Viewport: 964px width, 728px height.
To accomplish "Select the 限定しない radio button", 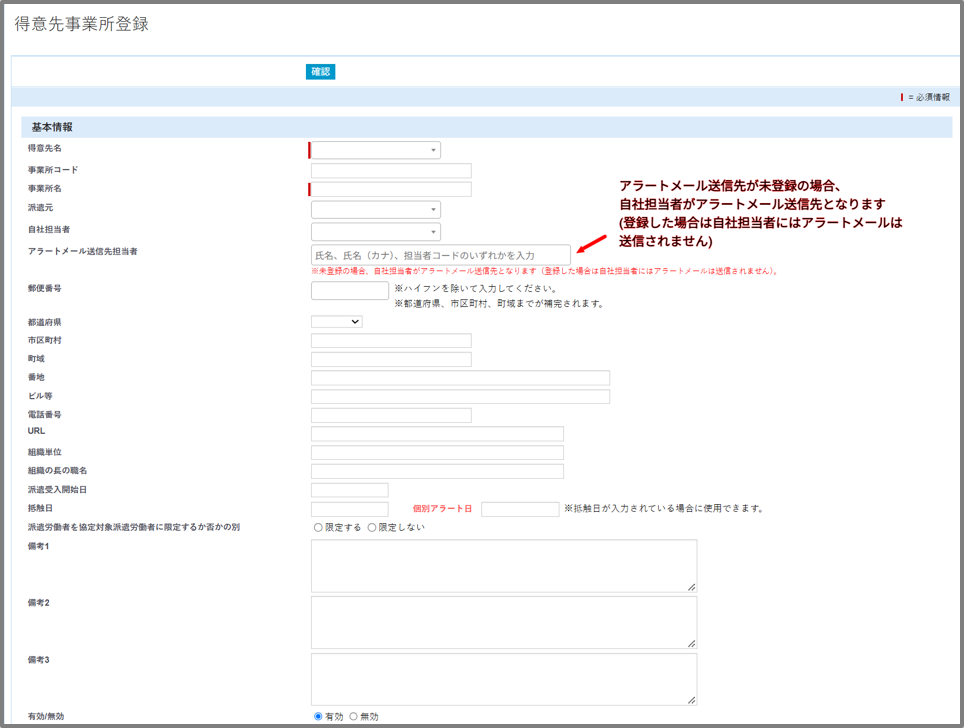I will 371,528.
